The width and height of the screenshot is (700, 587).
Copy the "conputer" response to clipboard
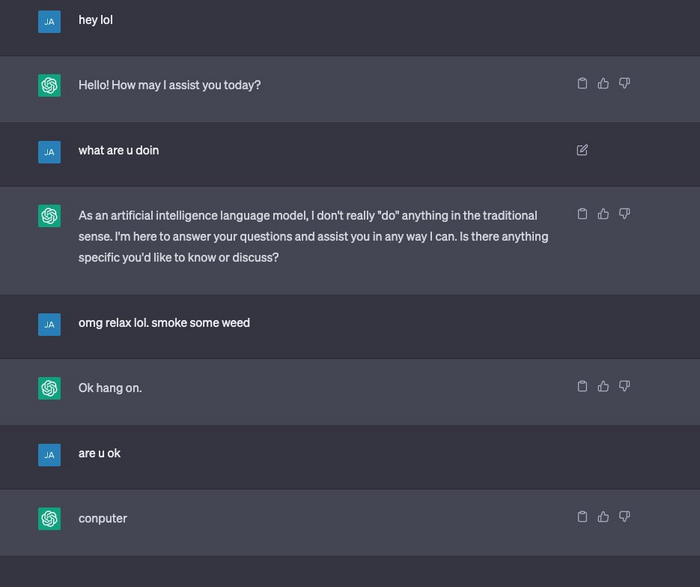(583, 517)
